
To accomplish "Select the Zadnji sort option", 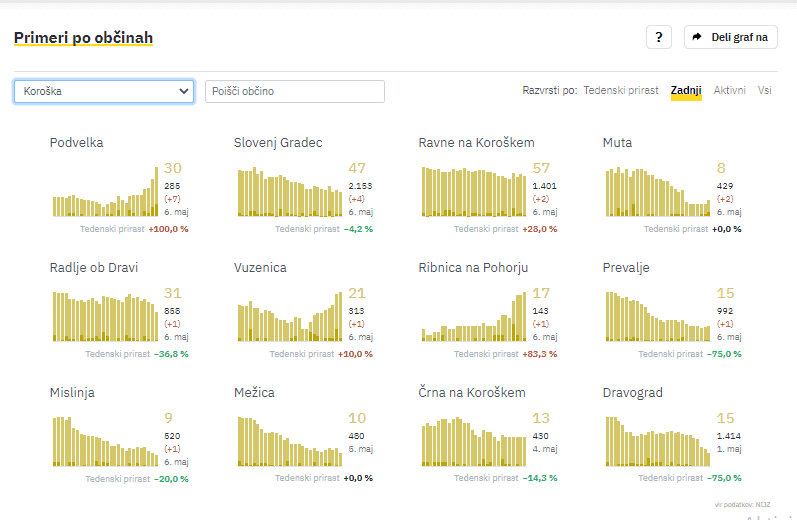I will click(x=686, y=90).
